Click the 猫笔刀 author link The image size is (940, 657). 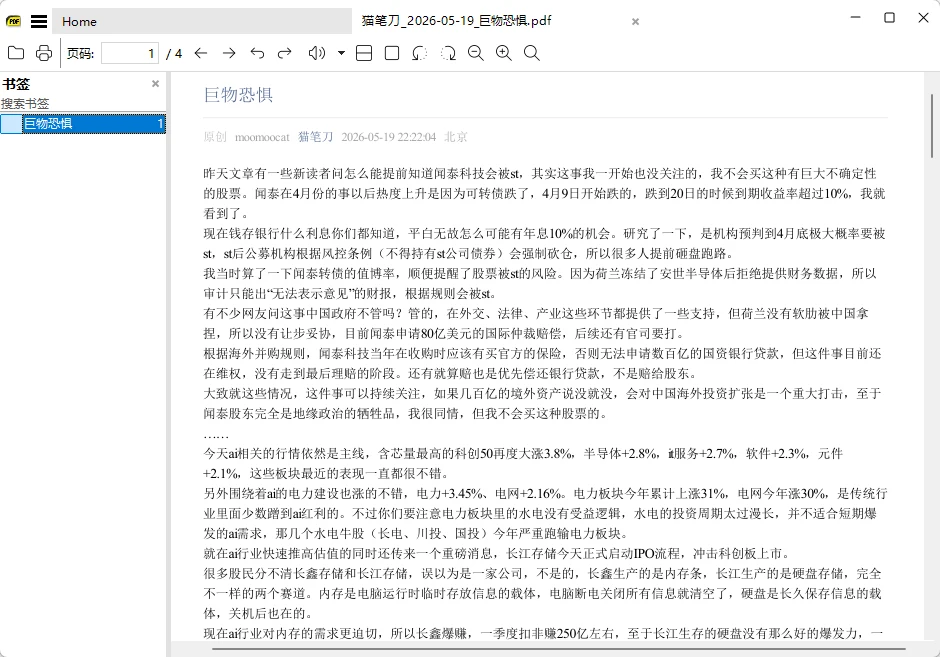tap(315, 137)
